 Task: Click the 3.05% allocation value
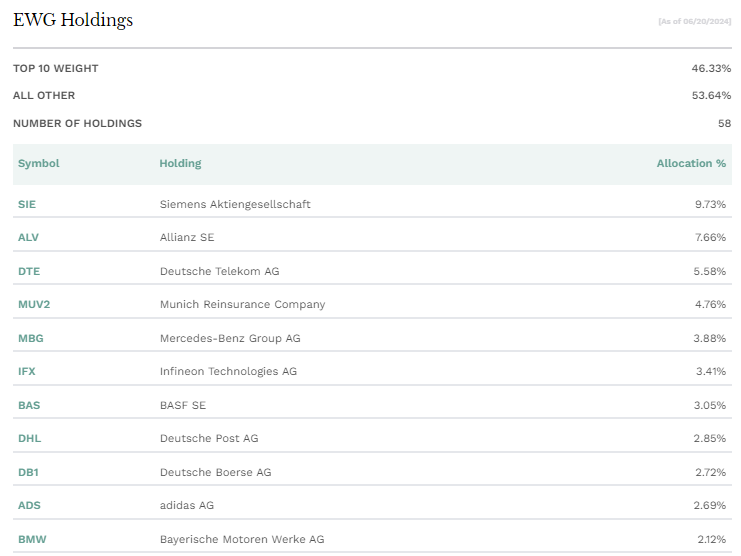tap(709, 405)
